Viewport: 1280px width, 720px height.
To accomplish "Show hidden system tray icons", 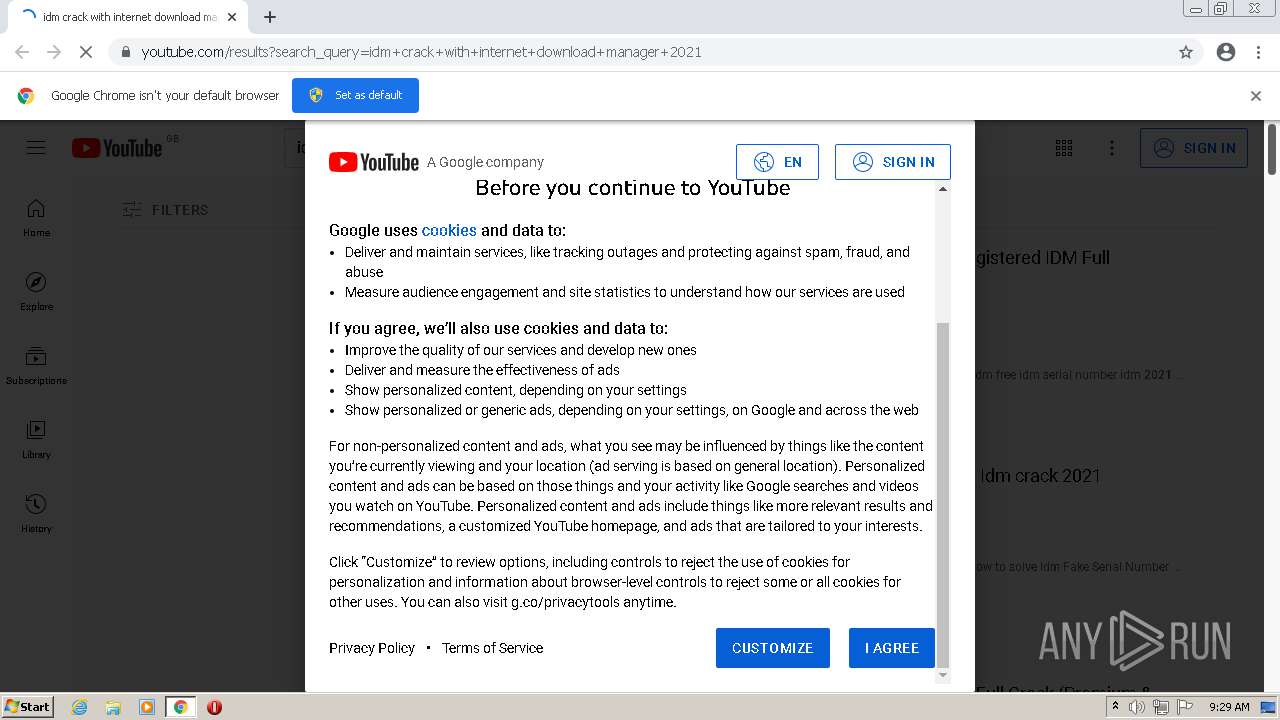I will coord(1115,707).
